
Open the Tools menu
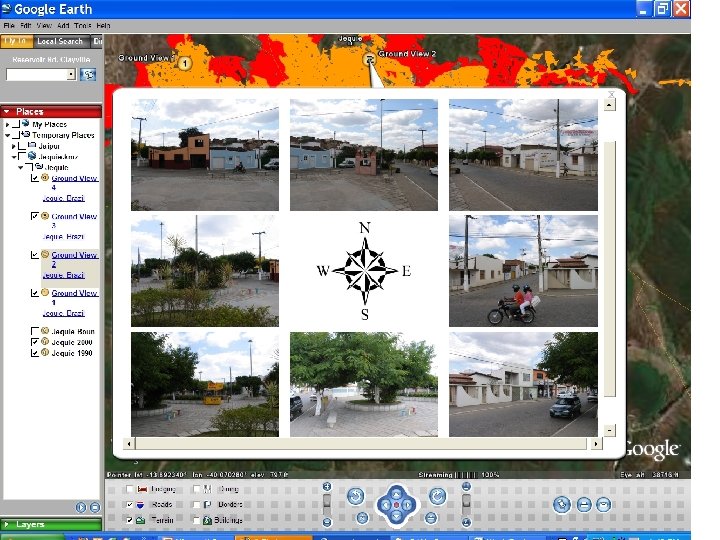[83, 26]
